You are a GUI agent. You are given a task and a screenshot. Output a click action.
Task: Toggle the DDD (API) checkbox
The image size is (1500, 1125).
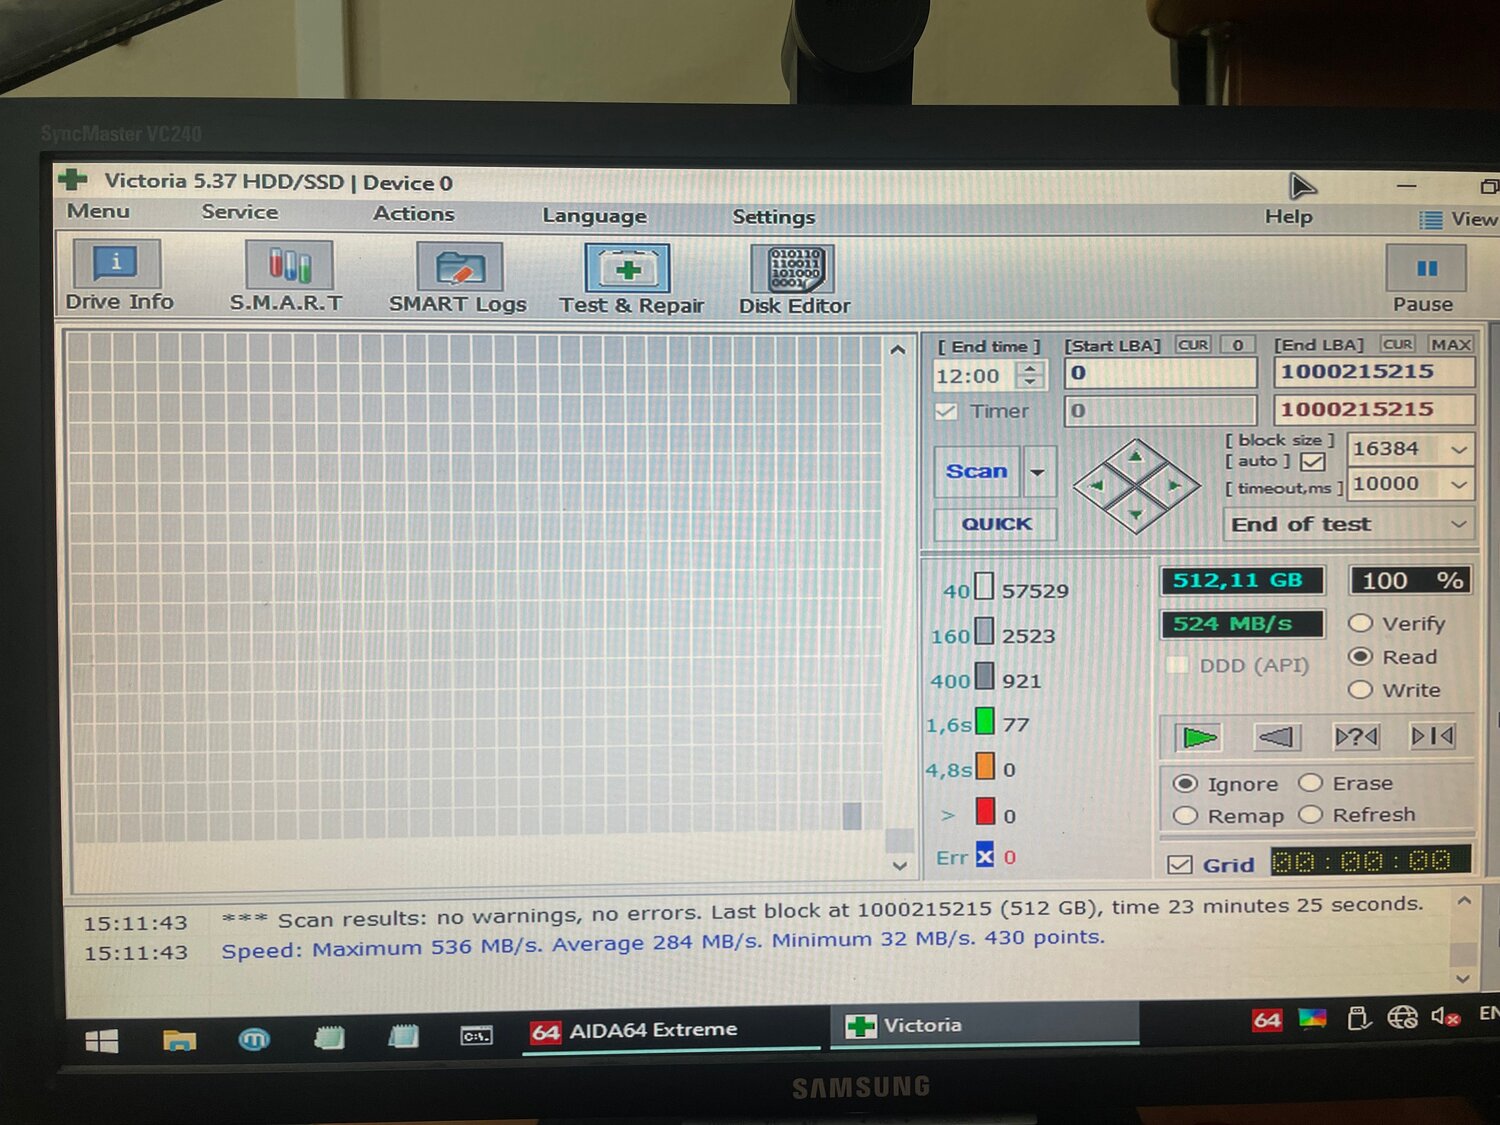point(1178,666)
